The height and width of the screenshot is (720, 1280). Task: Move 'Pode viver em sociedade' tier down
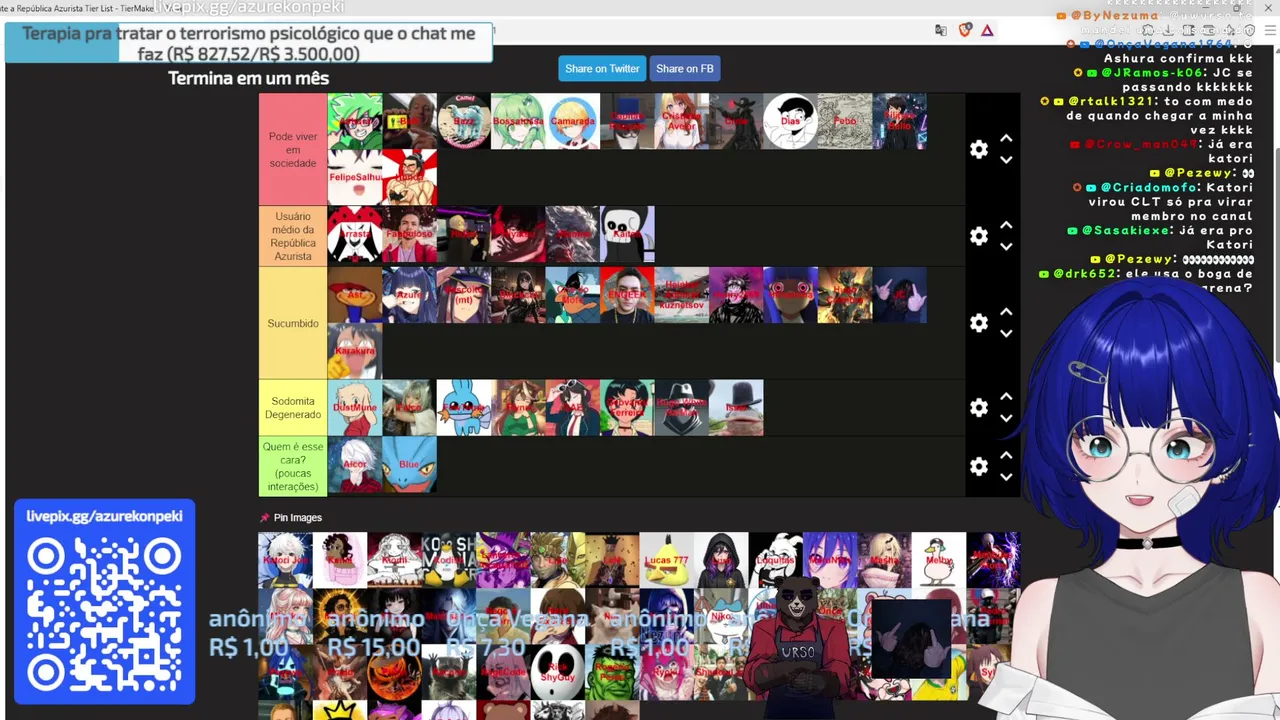point(1006,160)
